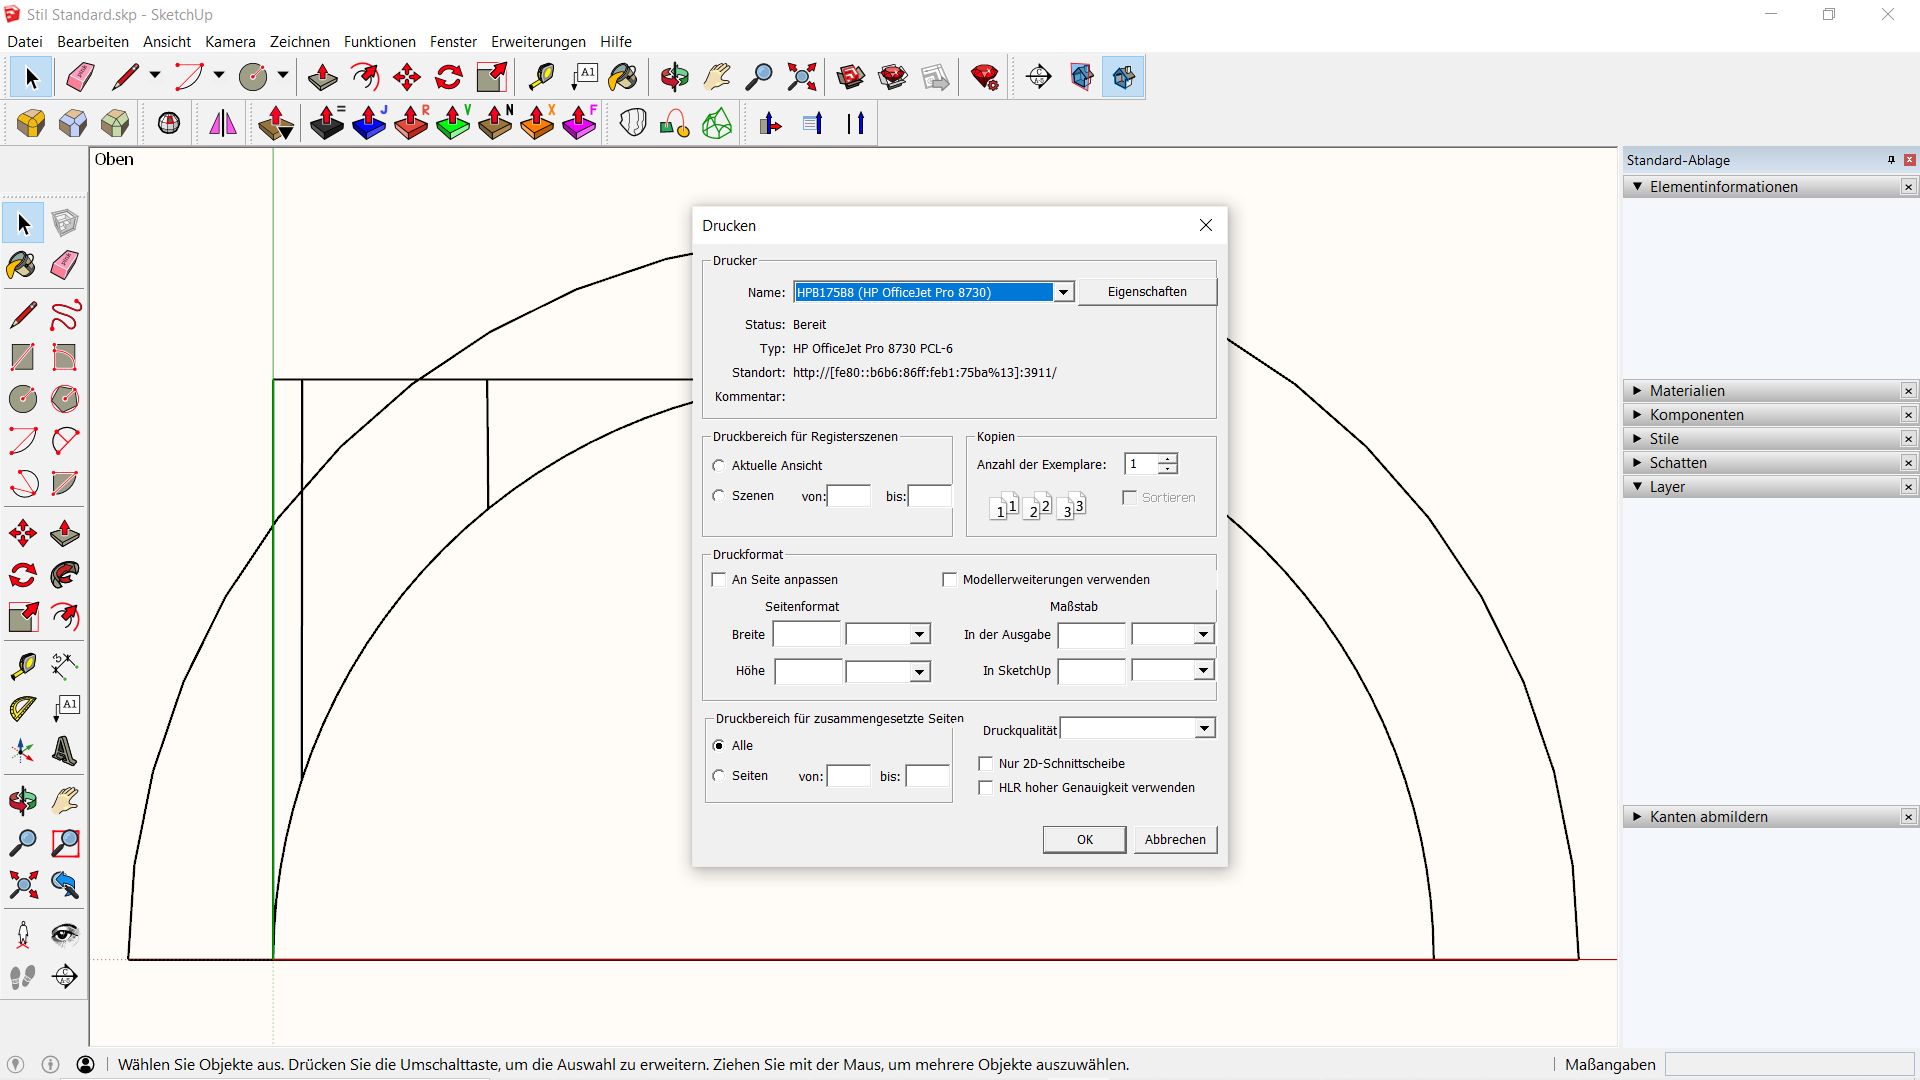Image resolution: width=1920 pixels, height=1080 pixels.
Task: Open the Druckqualität dropdown
Action: click(1204, 729)
